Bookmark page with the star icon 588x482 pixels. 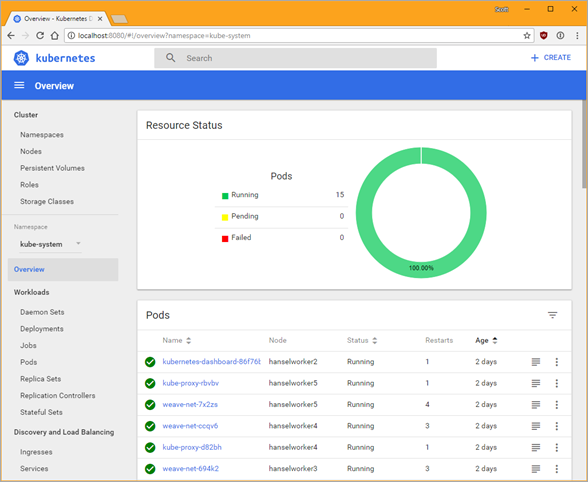click(x=527, y=36)
